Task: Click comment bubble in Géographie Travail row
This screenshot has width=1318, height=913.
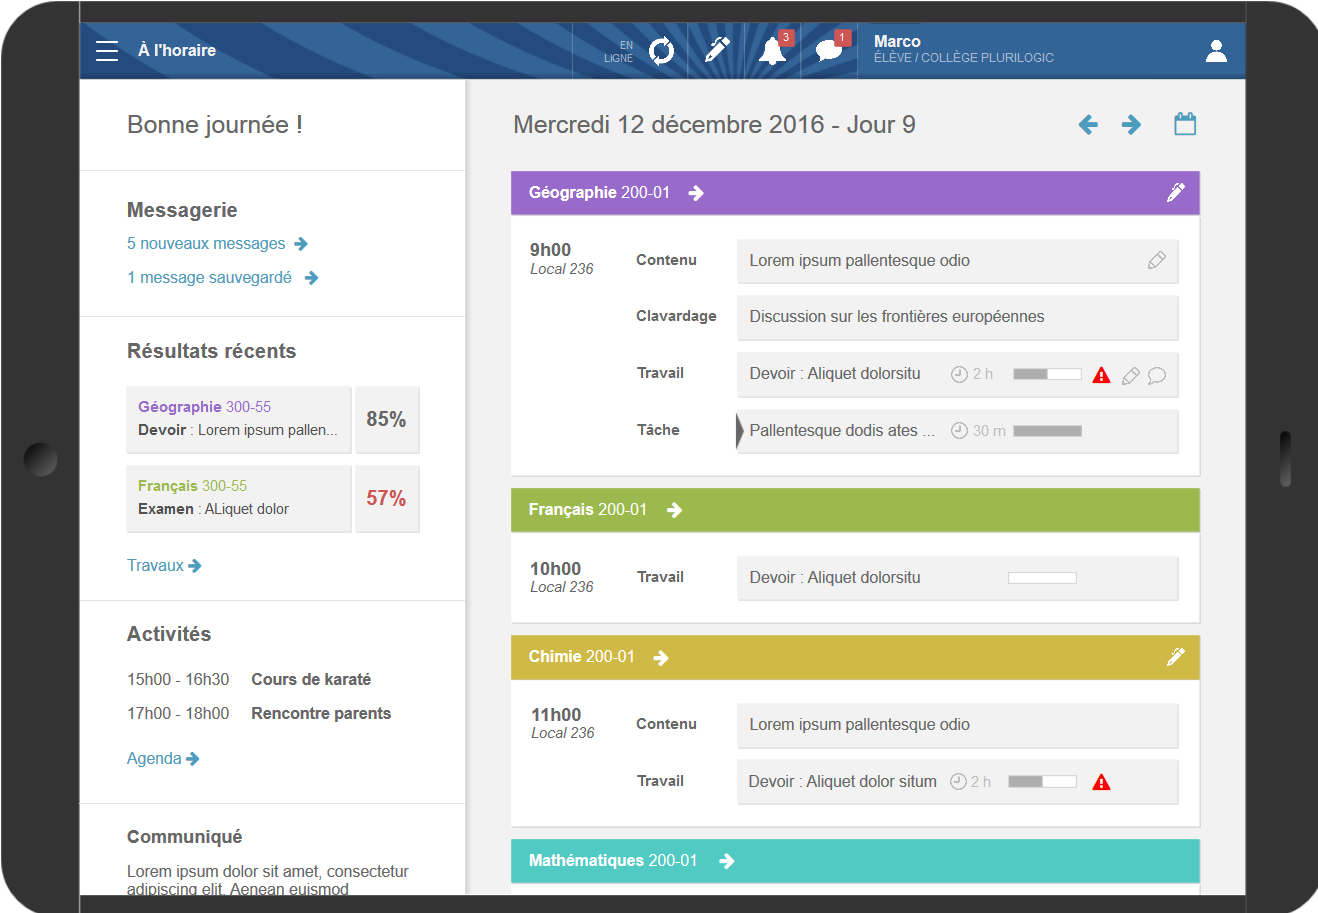Action: pos(1157,376)
